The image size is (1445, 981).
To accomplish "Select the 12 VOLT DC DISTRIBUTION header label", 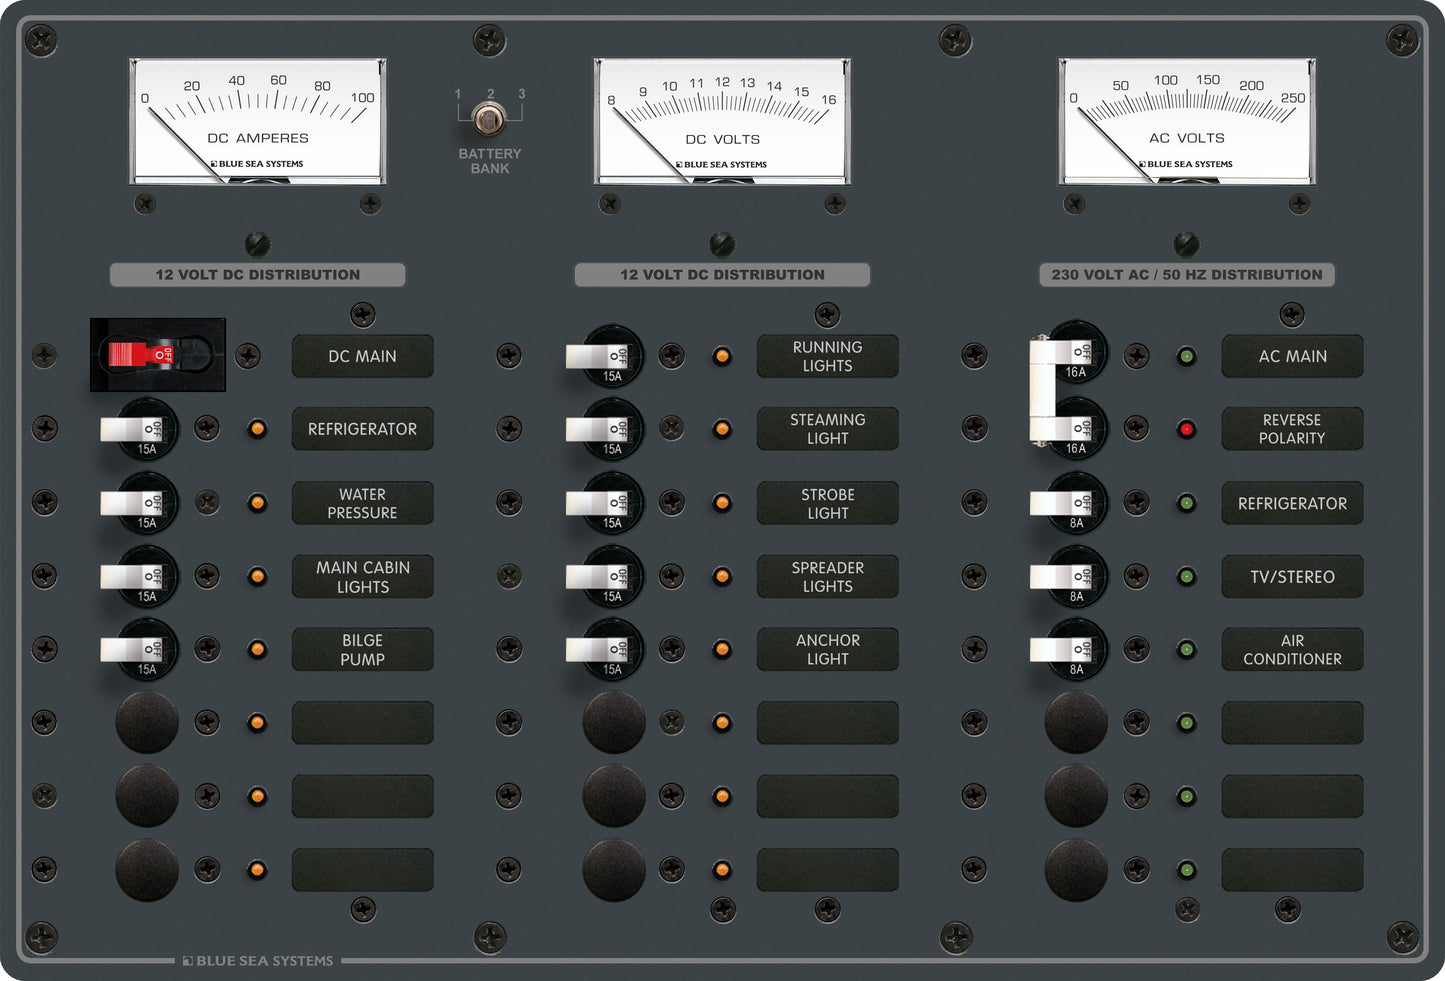I will point(257,274).
